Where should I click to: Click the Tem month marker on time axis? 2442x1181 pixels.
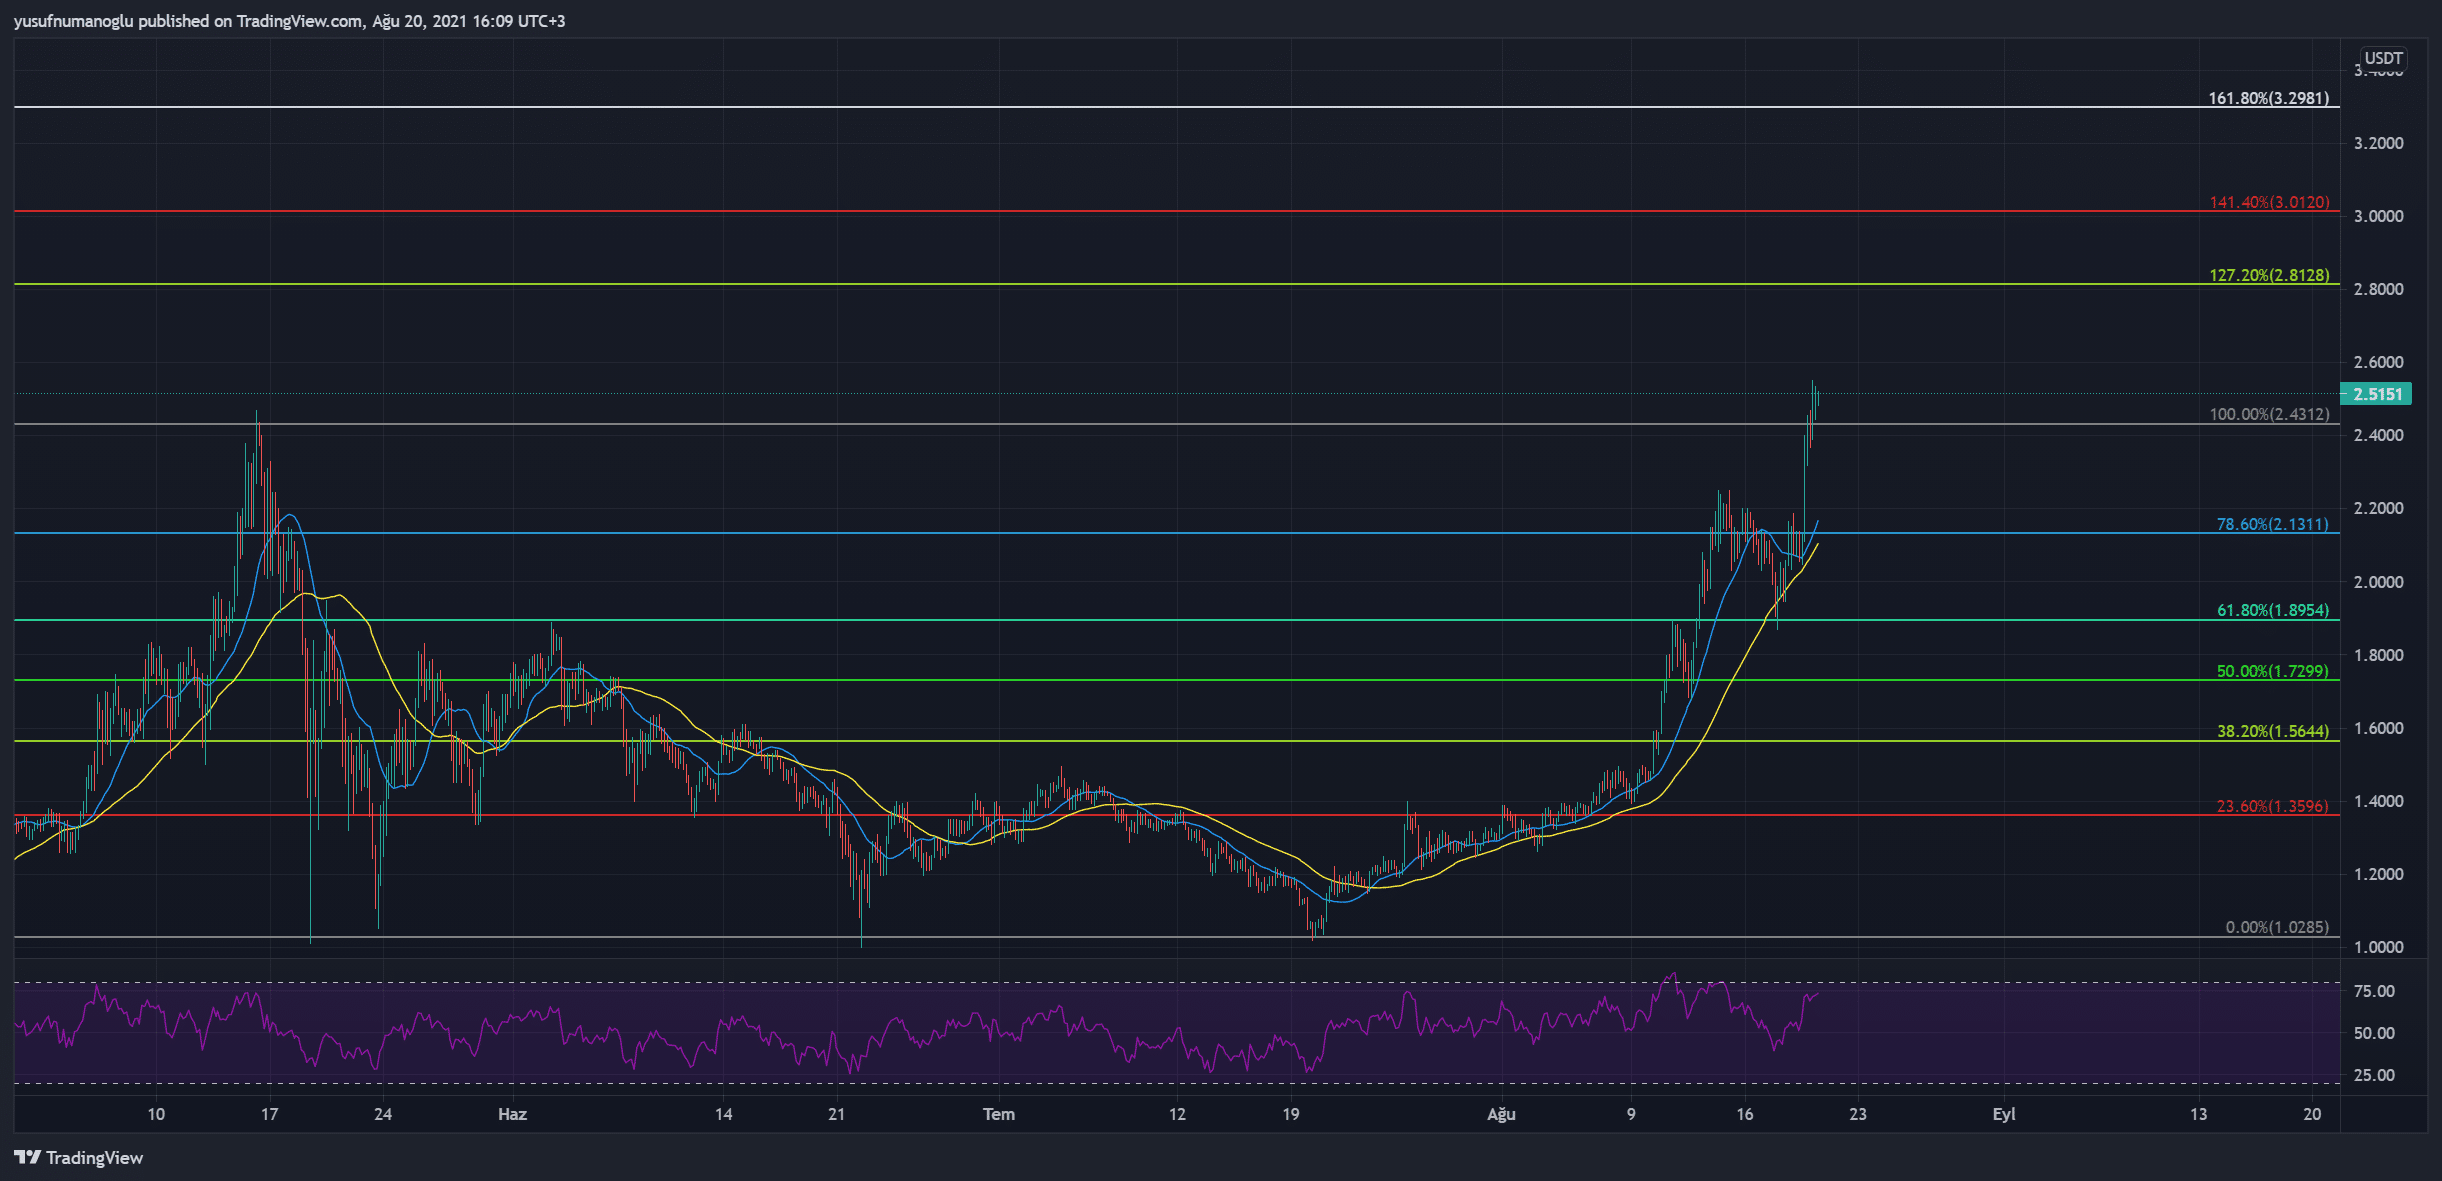click(x=998, y=1114)
